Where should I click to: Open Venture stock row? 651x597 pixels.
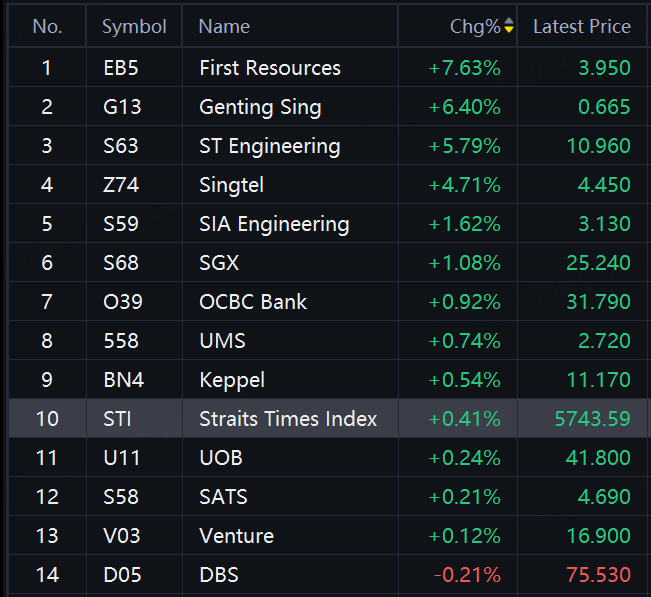tap(328, 536)
